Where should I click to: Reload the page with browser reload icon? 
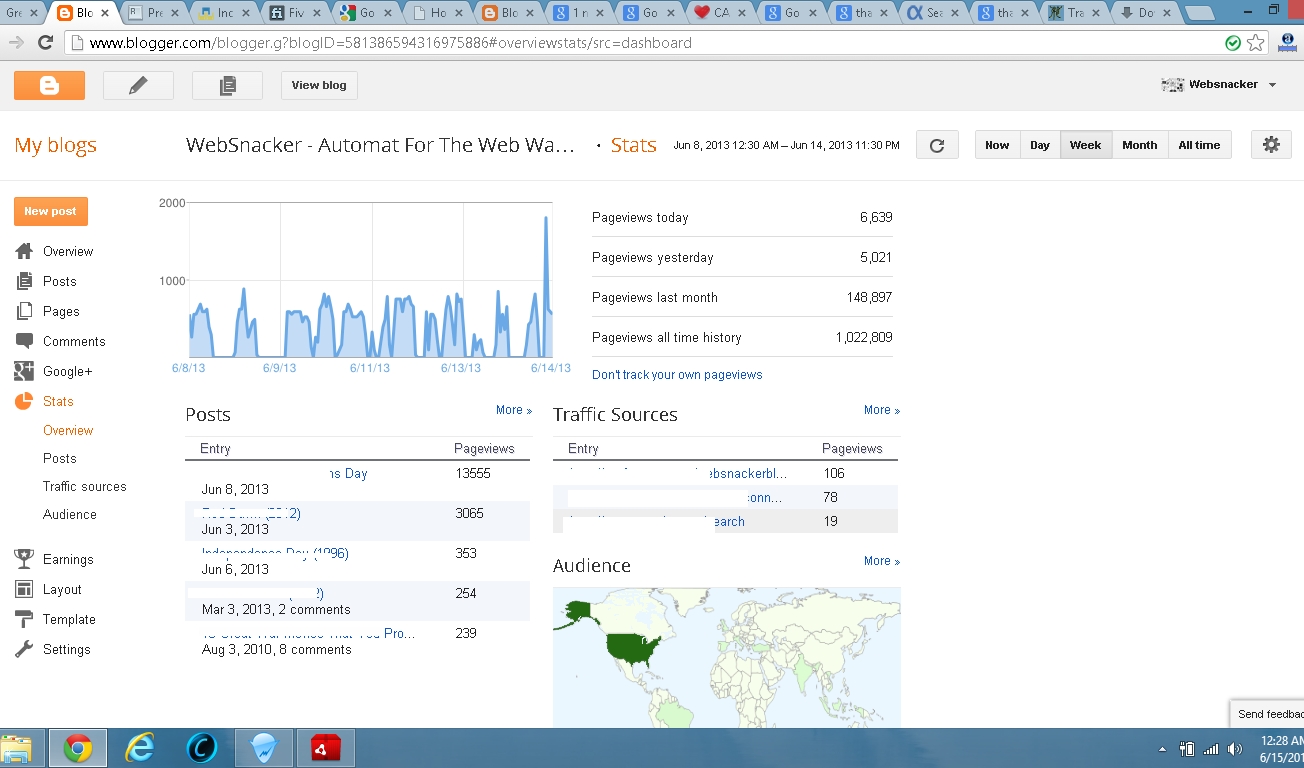click(x=45, y=43)
